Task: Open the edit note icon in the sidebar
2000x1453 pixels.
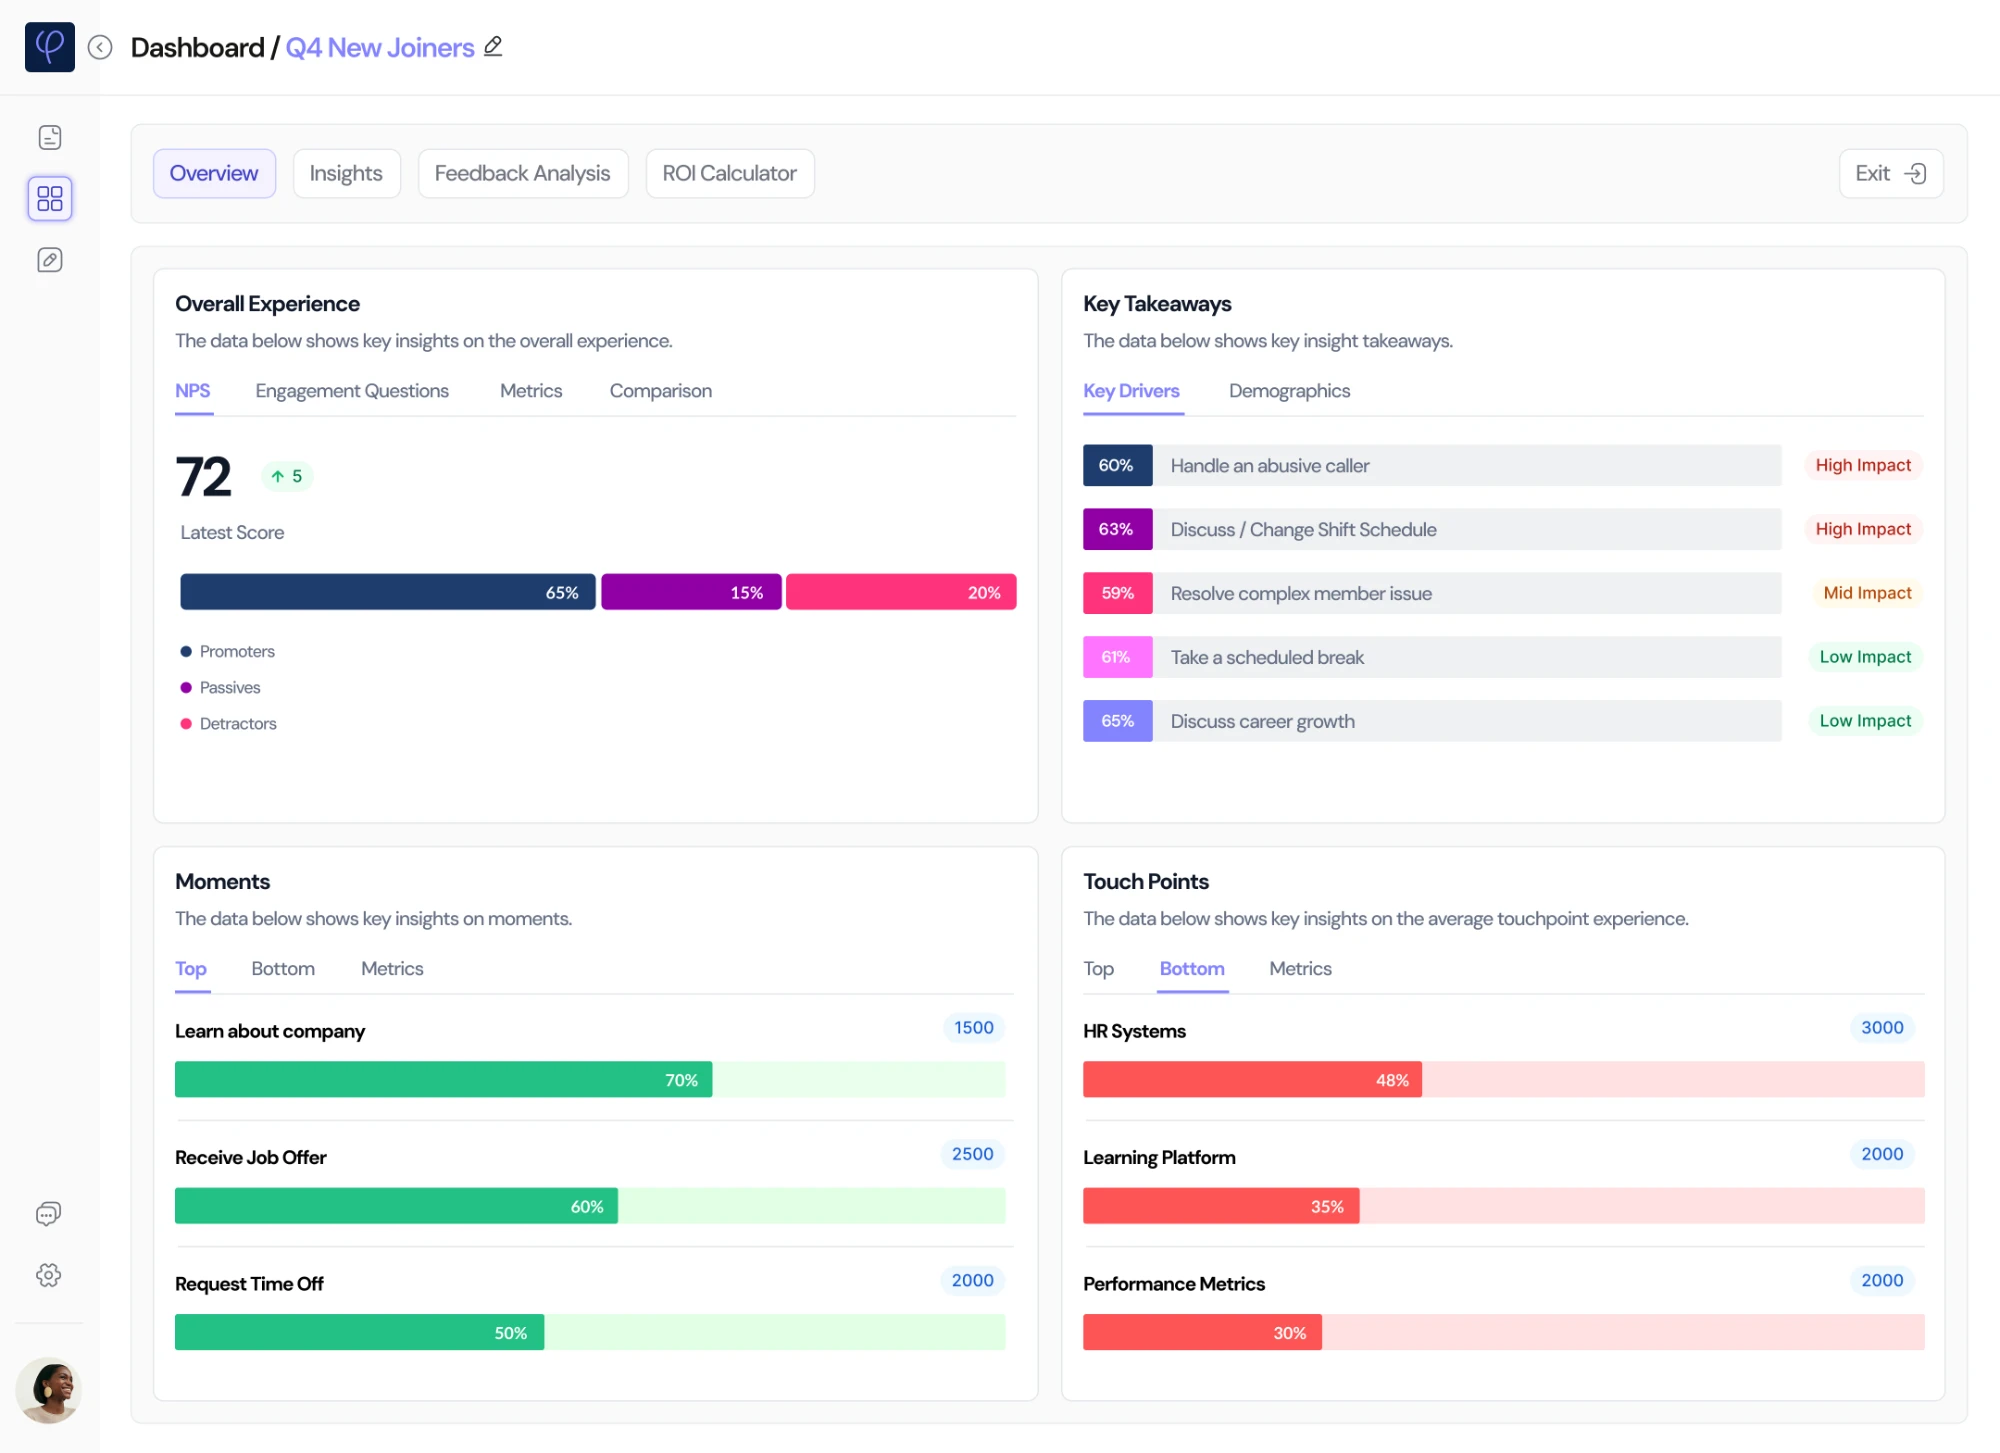Action: [x=50, y=260]
